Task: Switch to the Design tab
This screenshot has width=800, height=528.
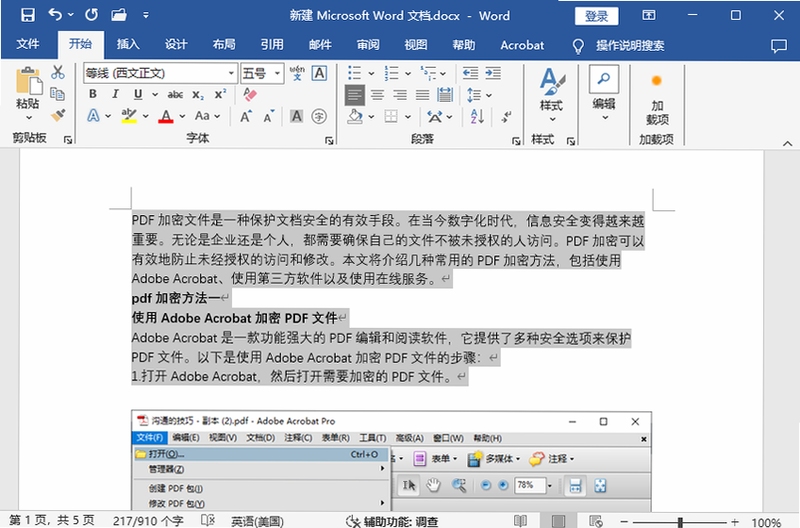Action: point(176,45)
